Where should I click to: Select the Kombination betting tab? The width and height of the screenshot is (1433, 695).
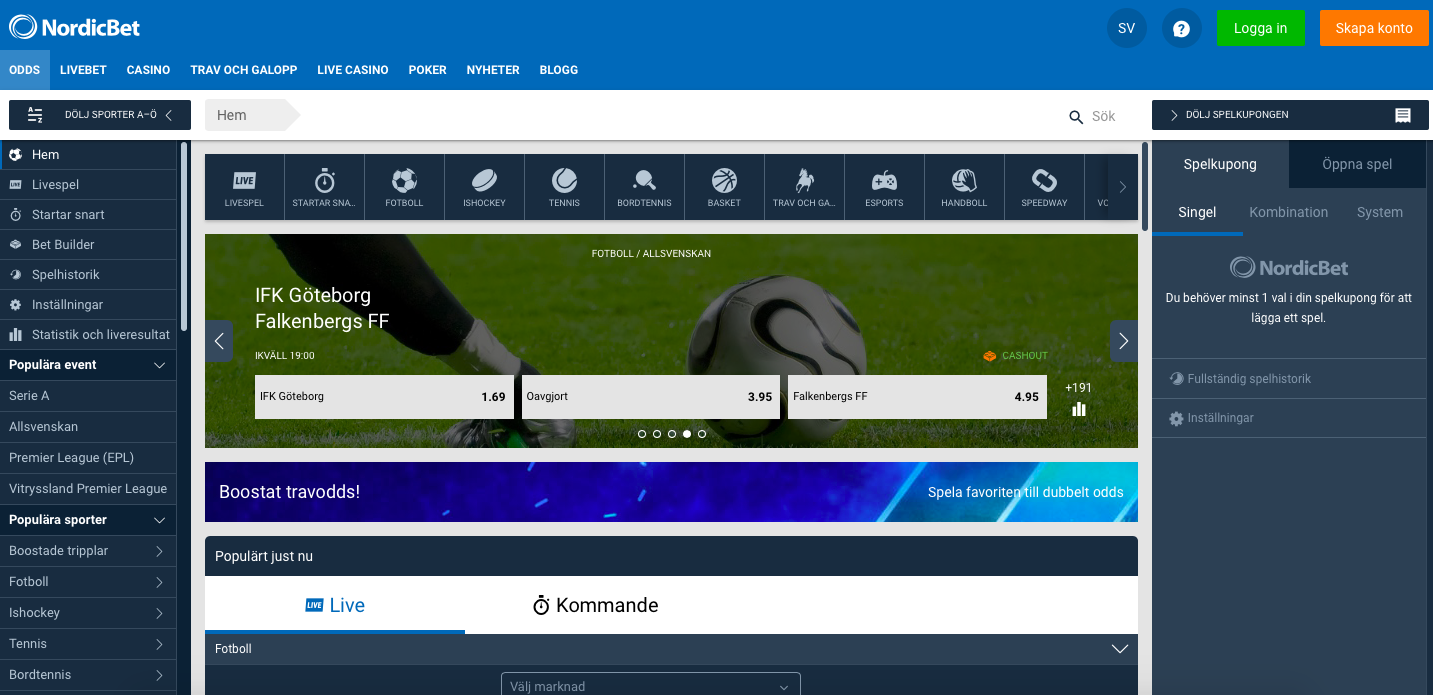(1288, 212)
